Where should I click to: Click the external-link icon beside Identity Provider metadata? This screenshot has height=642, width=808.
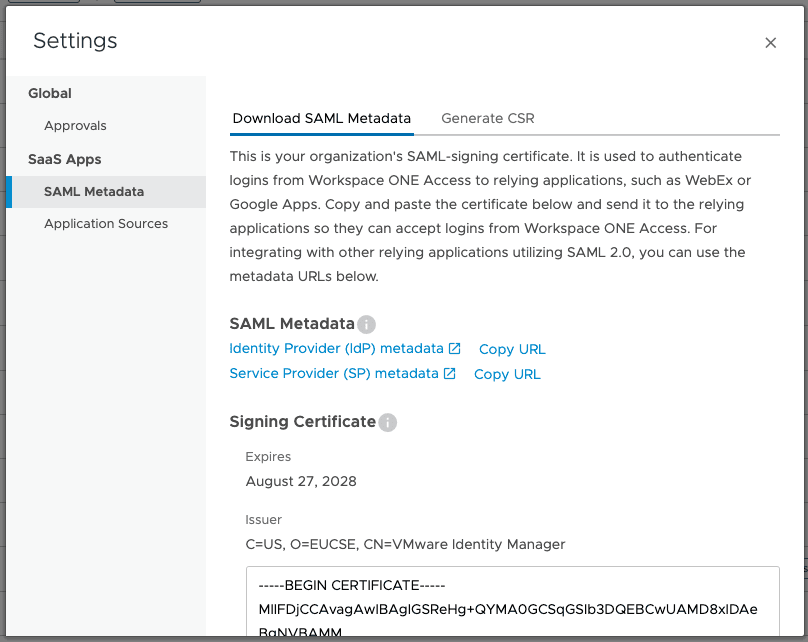coord(454,349)
